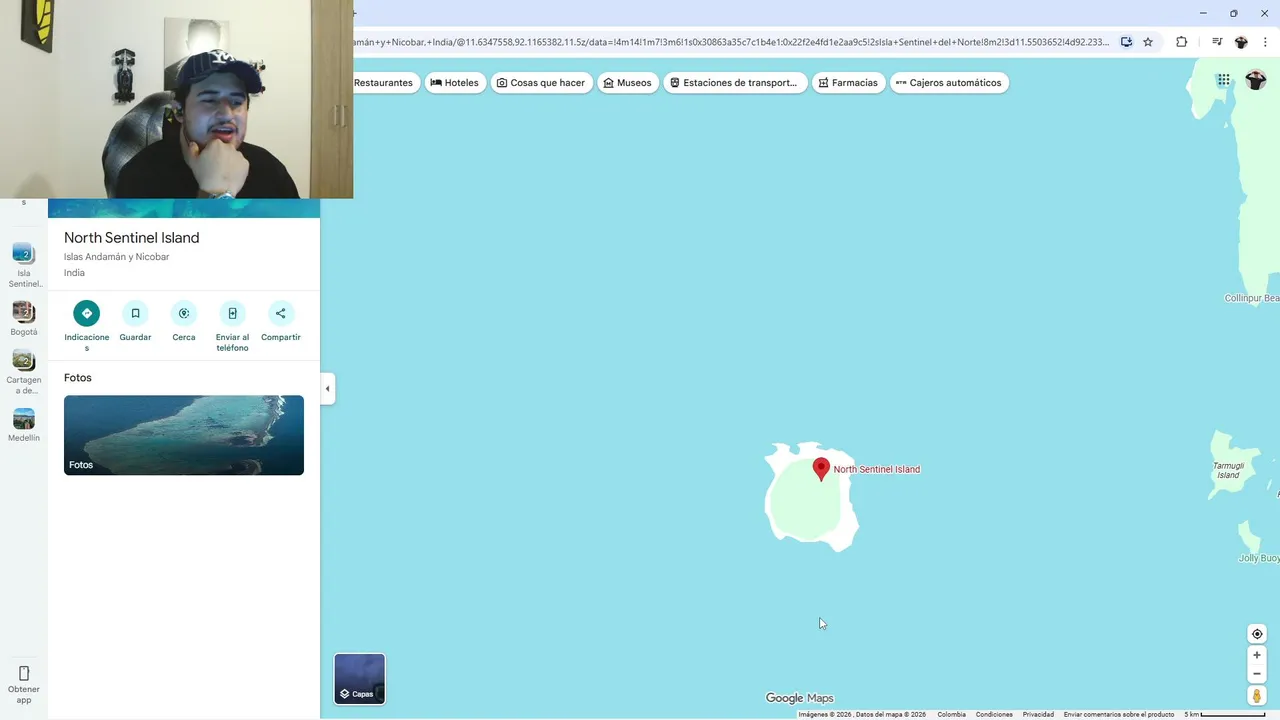Click the install app icon in address bar
The width and height of the screenshot is (1280, 720).
click(x=1126, y=42)
